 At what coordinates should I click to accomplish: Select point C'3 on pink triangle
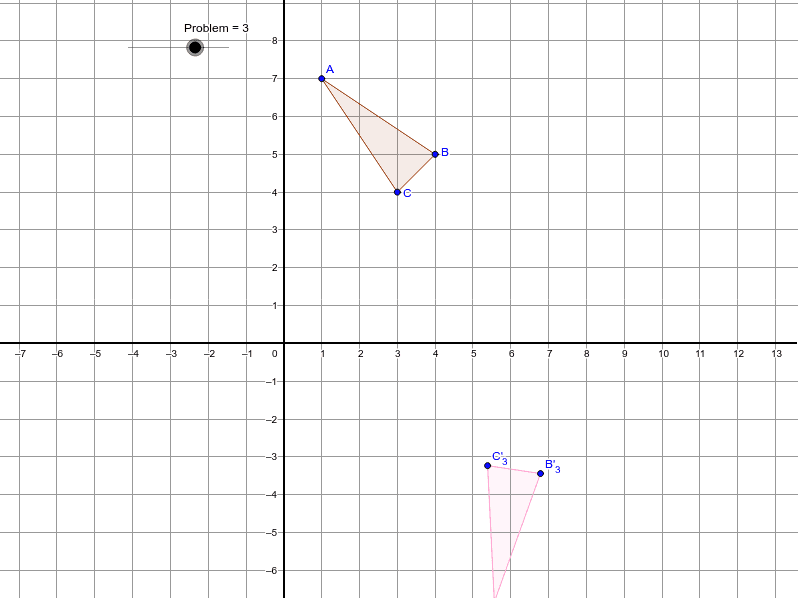point(488,465)
